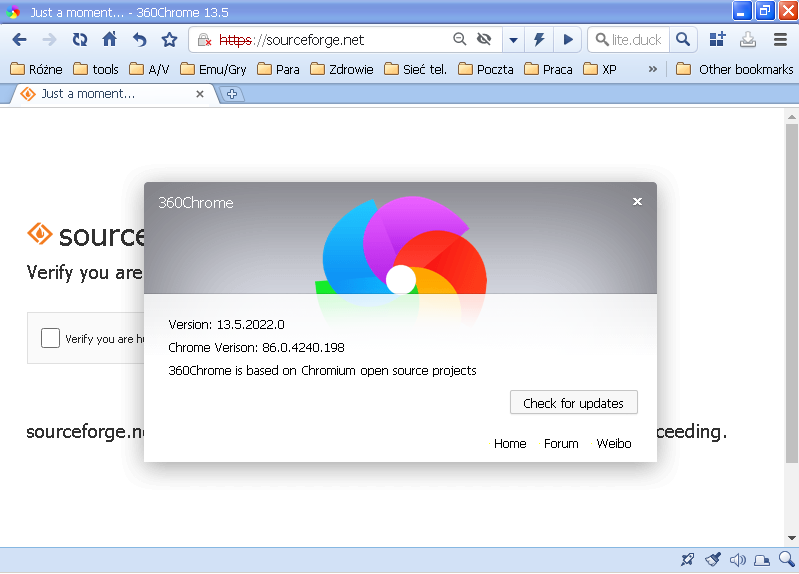Click the pin icon in status bar
The height and width of the screenshot is (574, 799).
[x=687, y=560]
